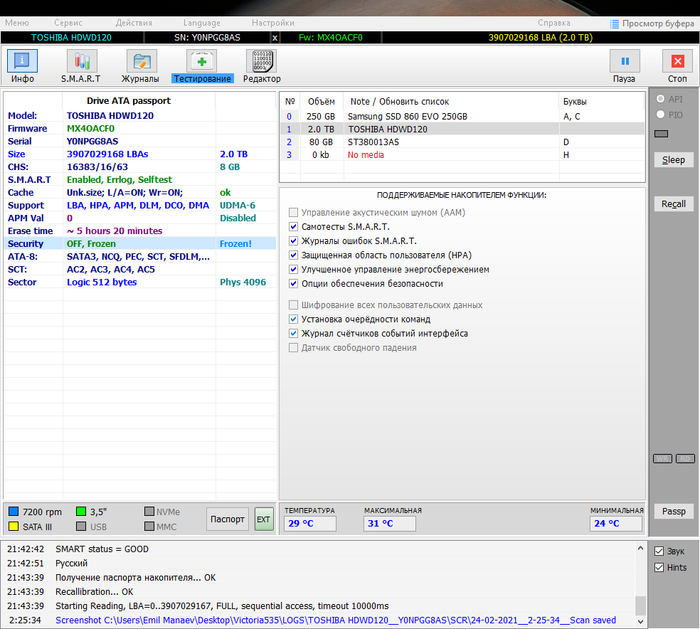Image resolution: width=700 pixels, height=629 pixels.
Task: Open the Инфо drive info panel
Action: tap(22, 66)
